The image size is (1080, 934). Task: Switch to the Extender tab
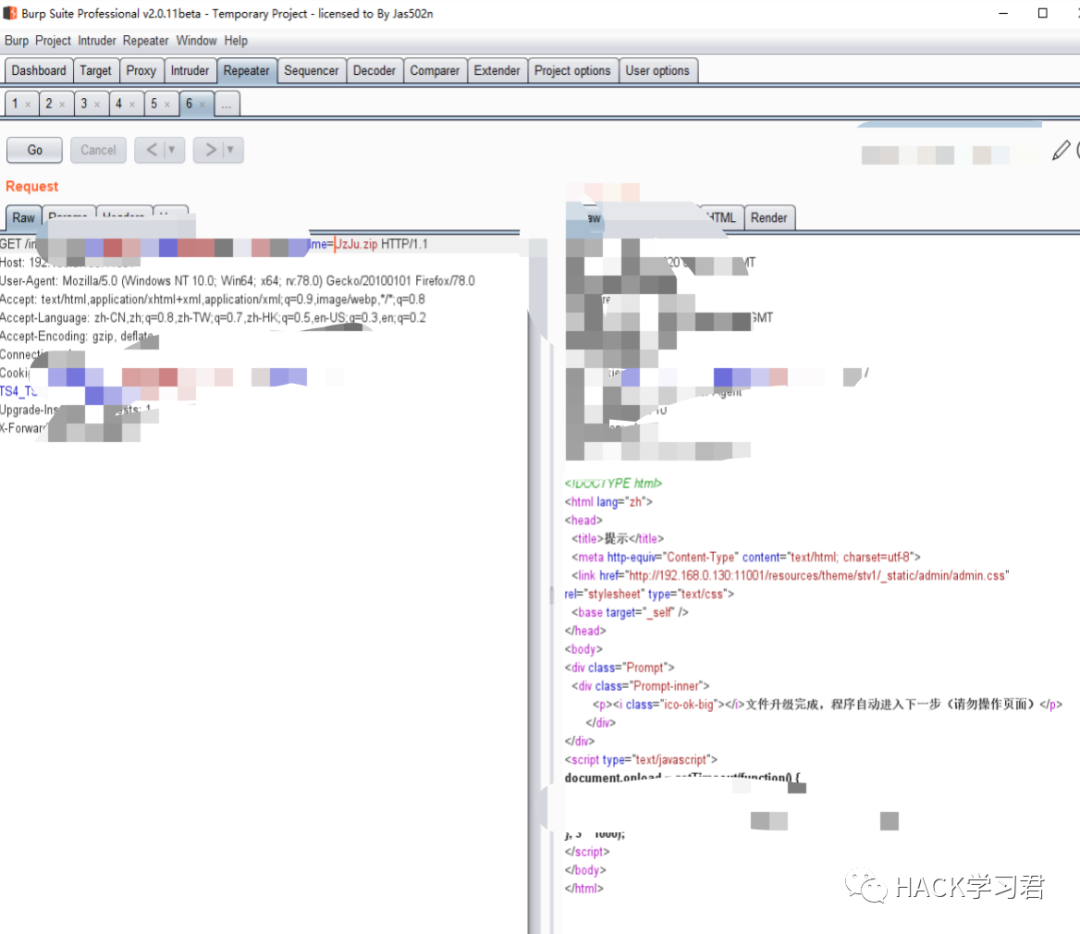(497, 70)
